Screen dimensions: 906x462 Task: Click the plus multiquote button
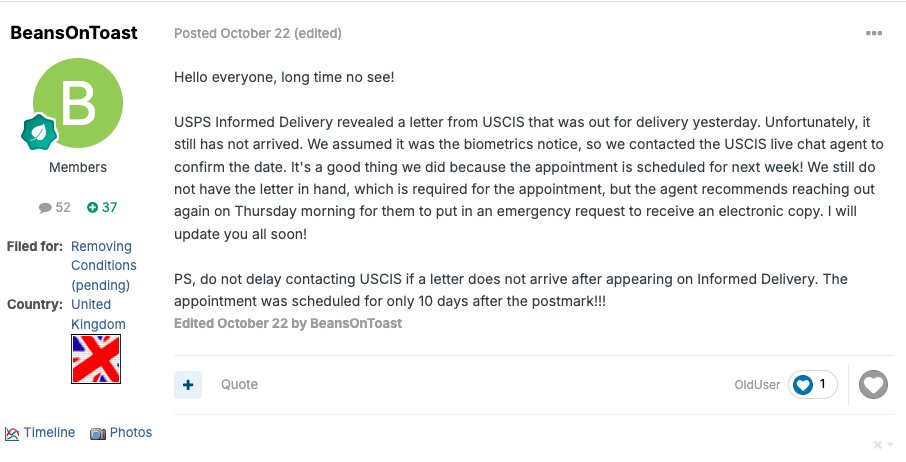[188, 385]
